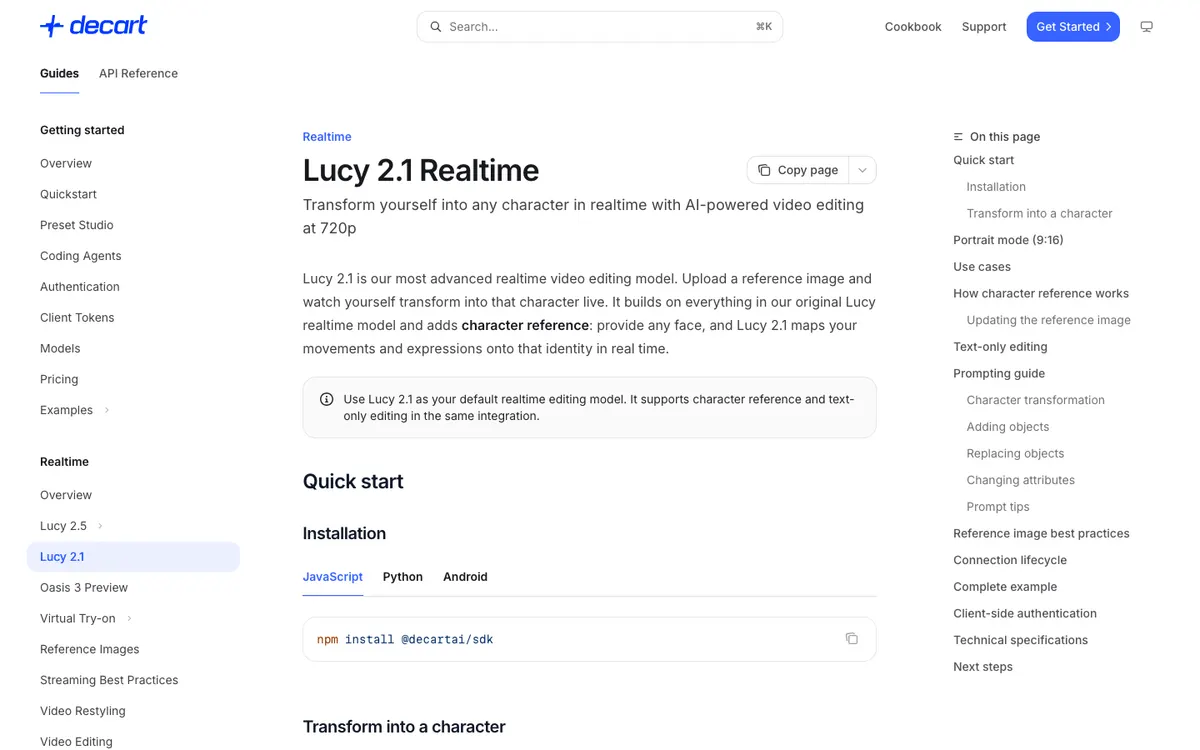1200x750 pixels.
Task: Click the search magnifier icon
Action: pos(436,27)
